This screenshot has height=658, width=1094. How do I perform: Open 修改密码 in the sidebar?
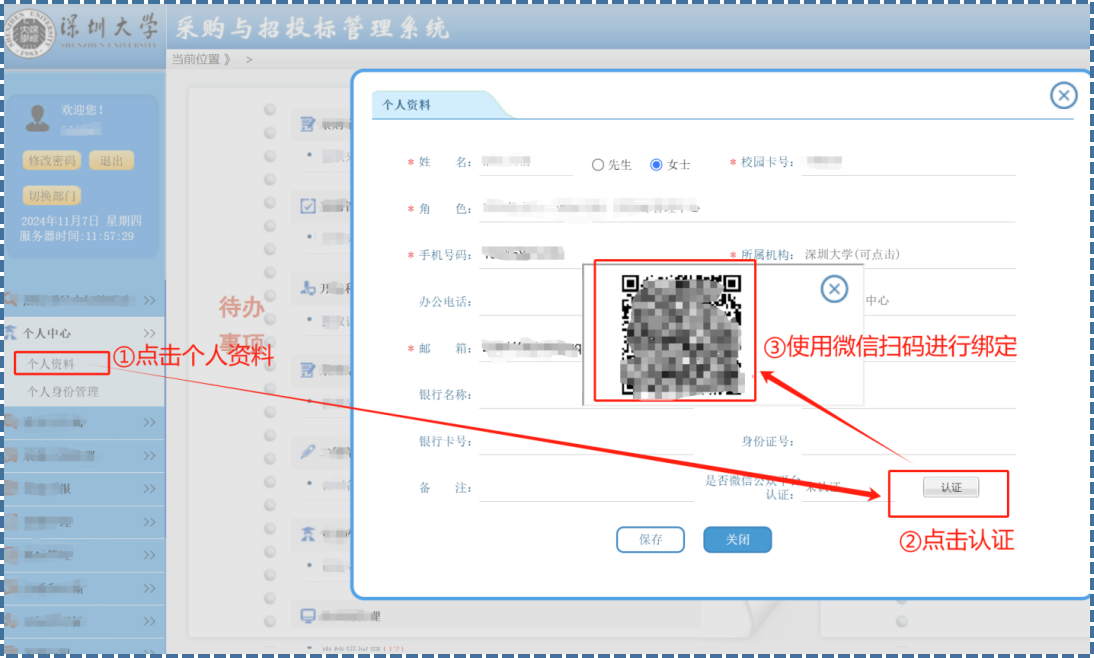52,160
